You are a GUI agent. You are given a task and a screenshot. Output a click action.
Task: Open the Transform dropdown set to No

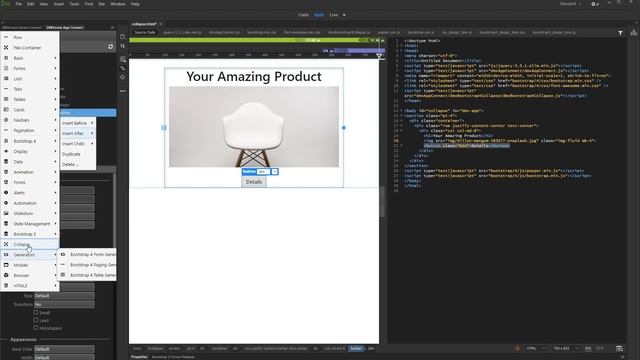pyautogui.click(x=64, y=304)
